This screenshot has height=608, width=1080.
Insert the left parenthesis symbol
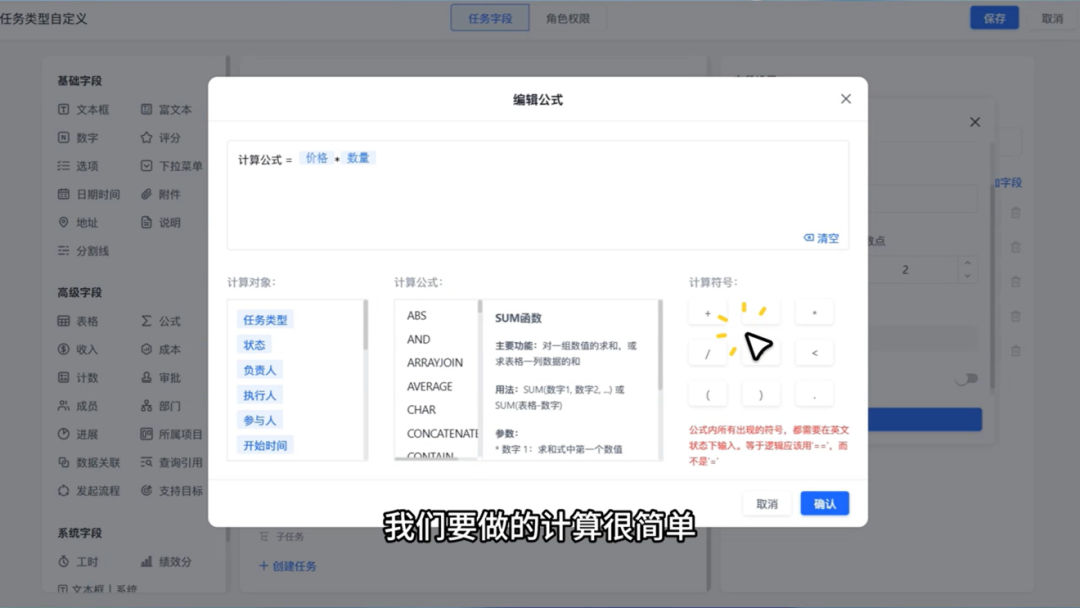(707, 395)
